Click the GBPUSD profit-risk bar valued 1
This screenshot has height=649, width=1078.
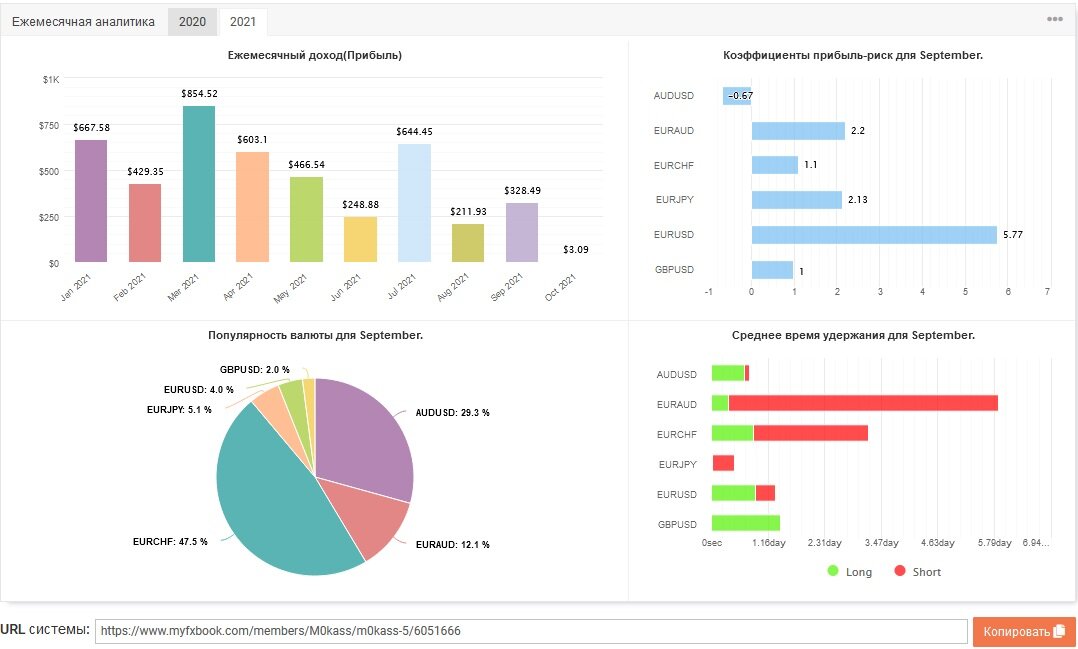[x=772, y=270]
